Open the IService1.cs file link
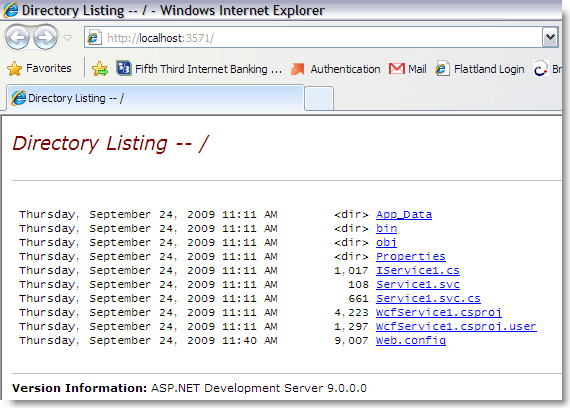The width and height of the screenshot is (570, 408). pyautogui.click(x=418, y=271)
